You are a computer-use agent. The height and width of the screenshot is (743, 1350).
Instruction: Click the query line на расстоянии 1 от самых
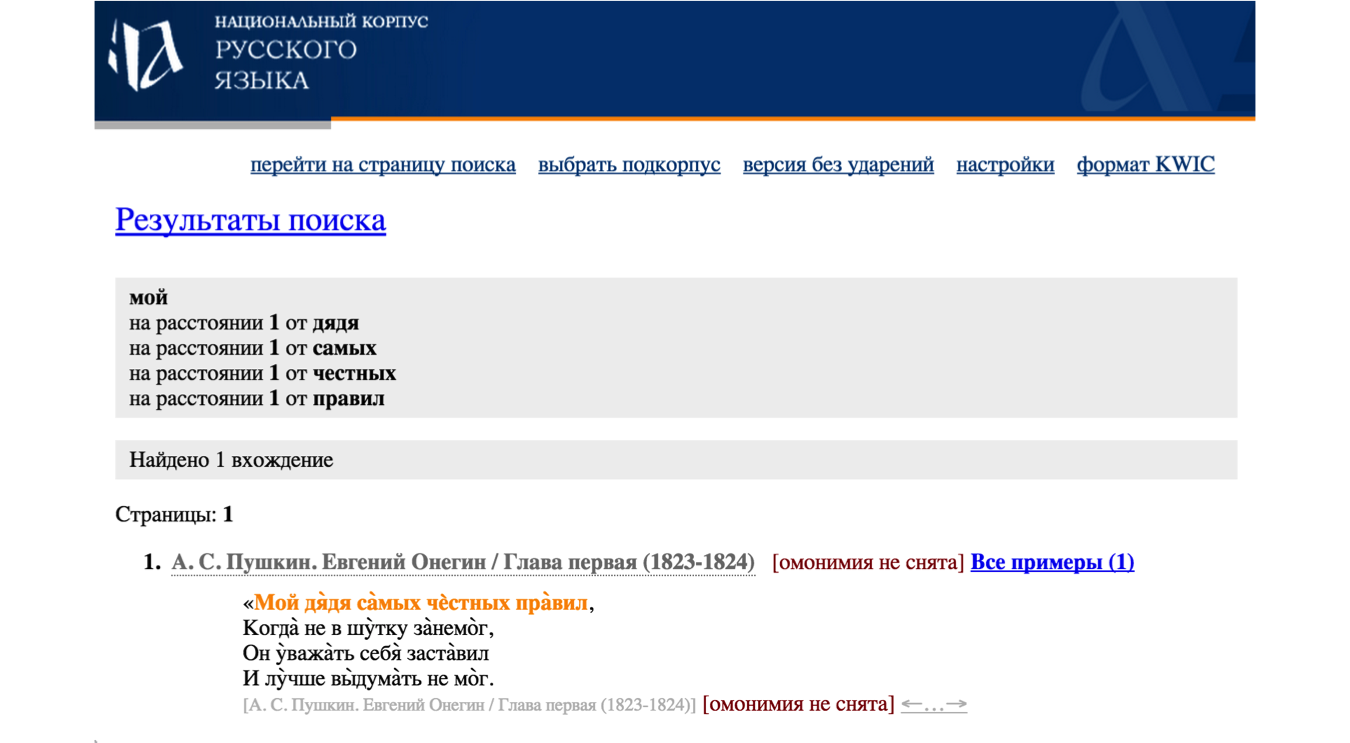tap(253, 348)
